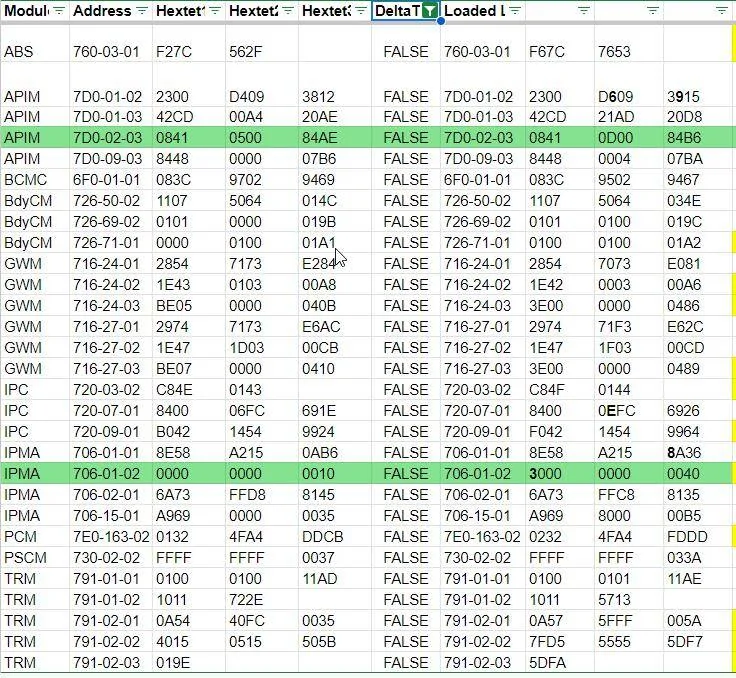
Task: Select the Module header cell
Action: (x=35, y=11)
